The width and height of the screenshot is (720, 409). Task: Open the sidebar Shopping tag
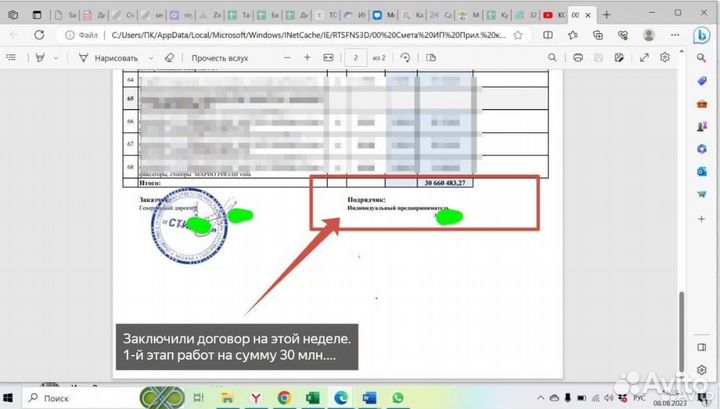702,81
